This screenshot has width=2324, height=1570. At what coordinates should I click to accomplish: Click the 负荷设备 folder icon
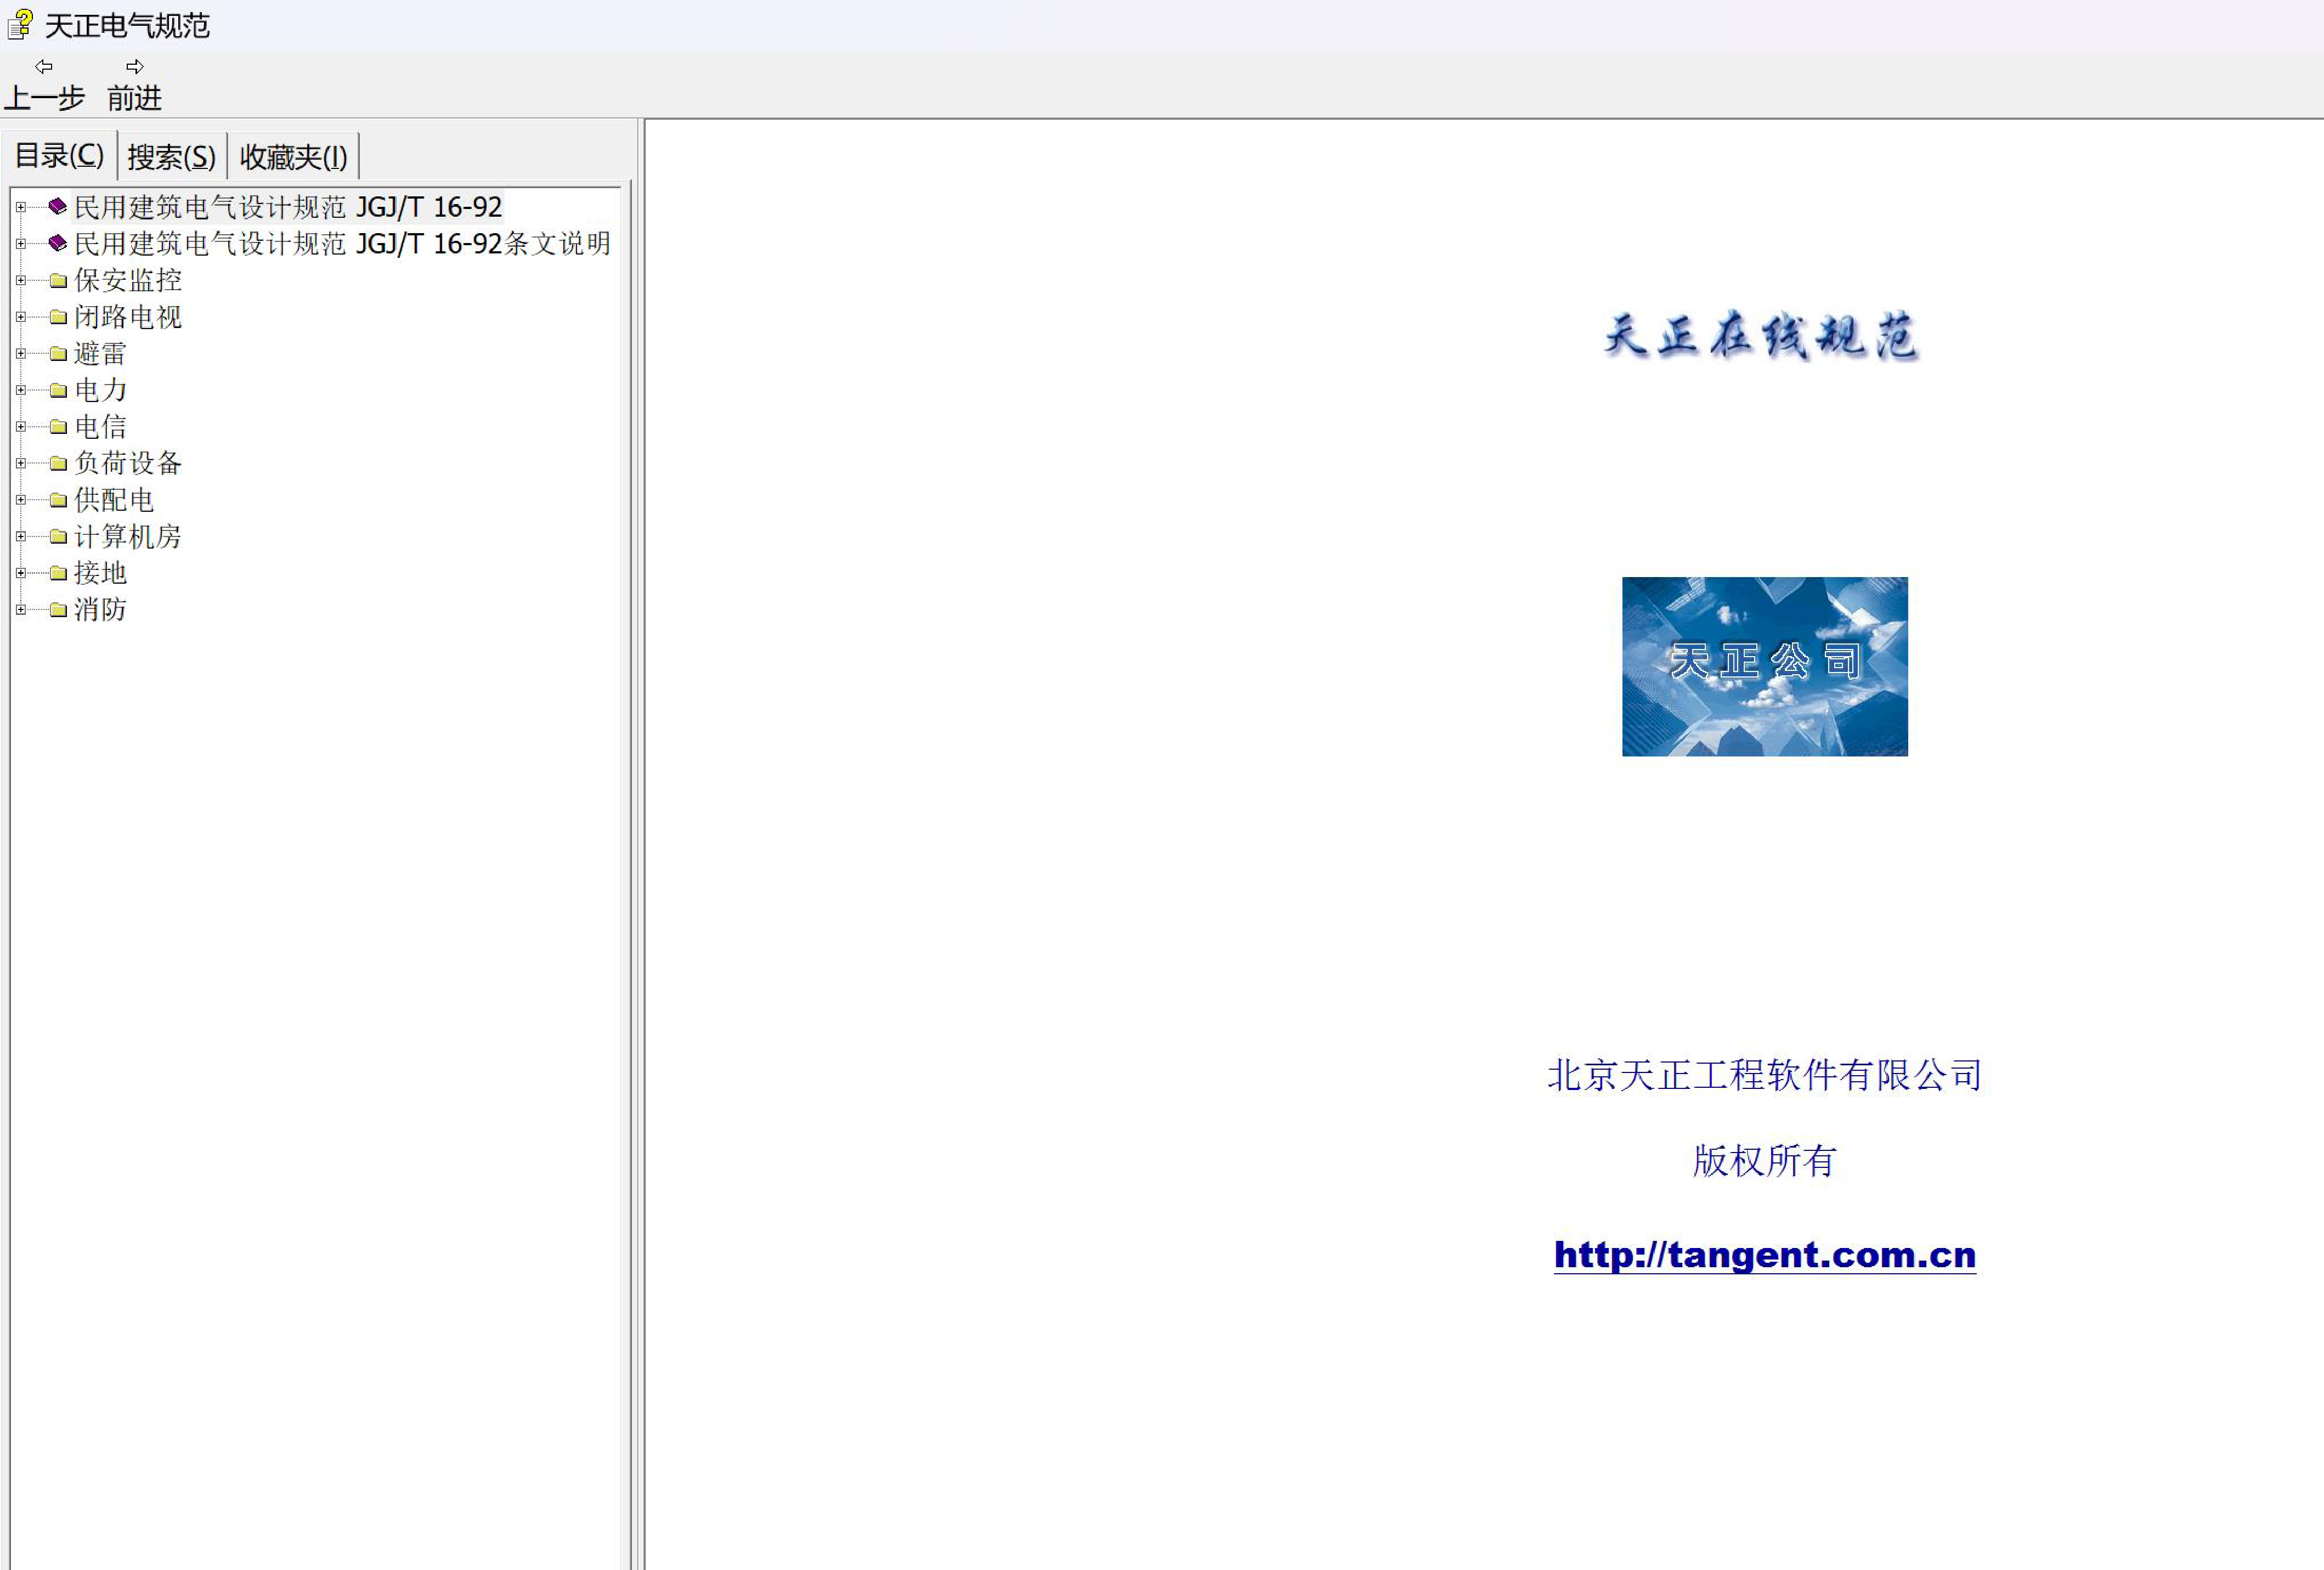58,463
